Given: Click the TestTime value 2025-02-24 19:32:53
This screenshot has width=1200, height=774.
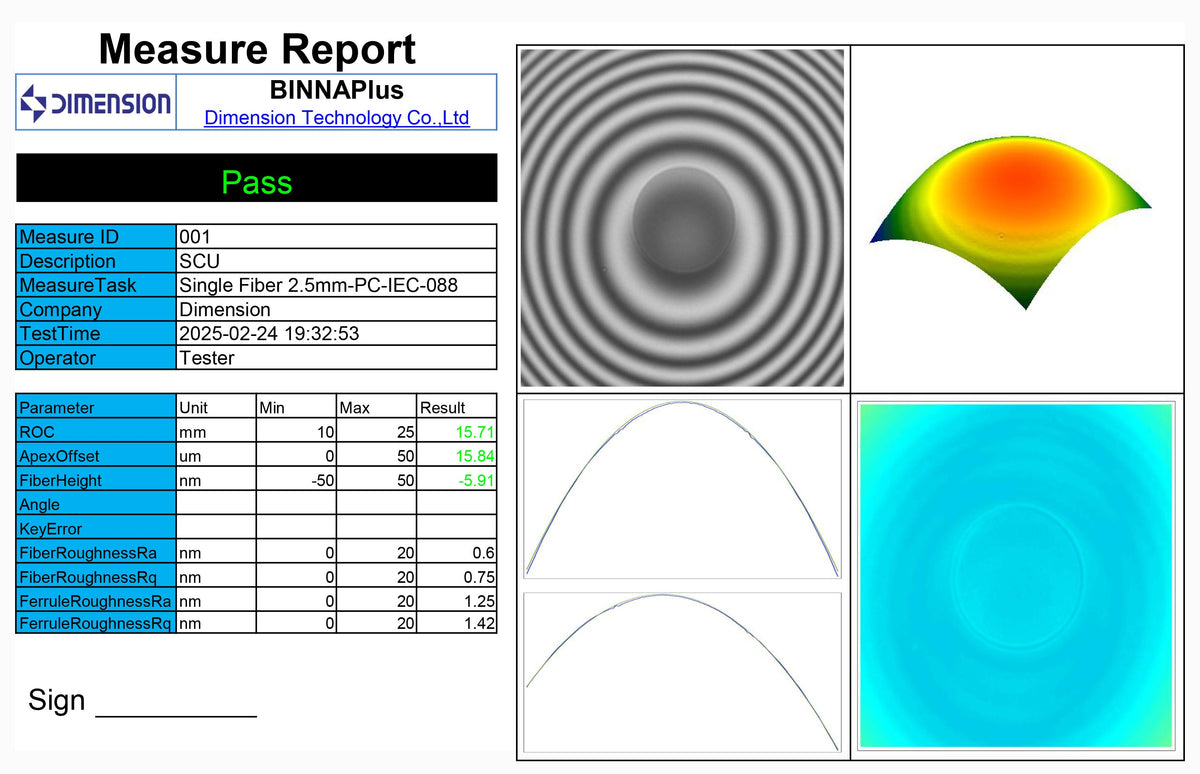Looking at the screenshot, I should (268, 334).
